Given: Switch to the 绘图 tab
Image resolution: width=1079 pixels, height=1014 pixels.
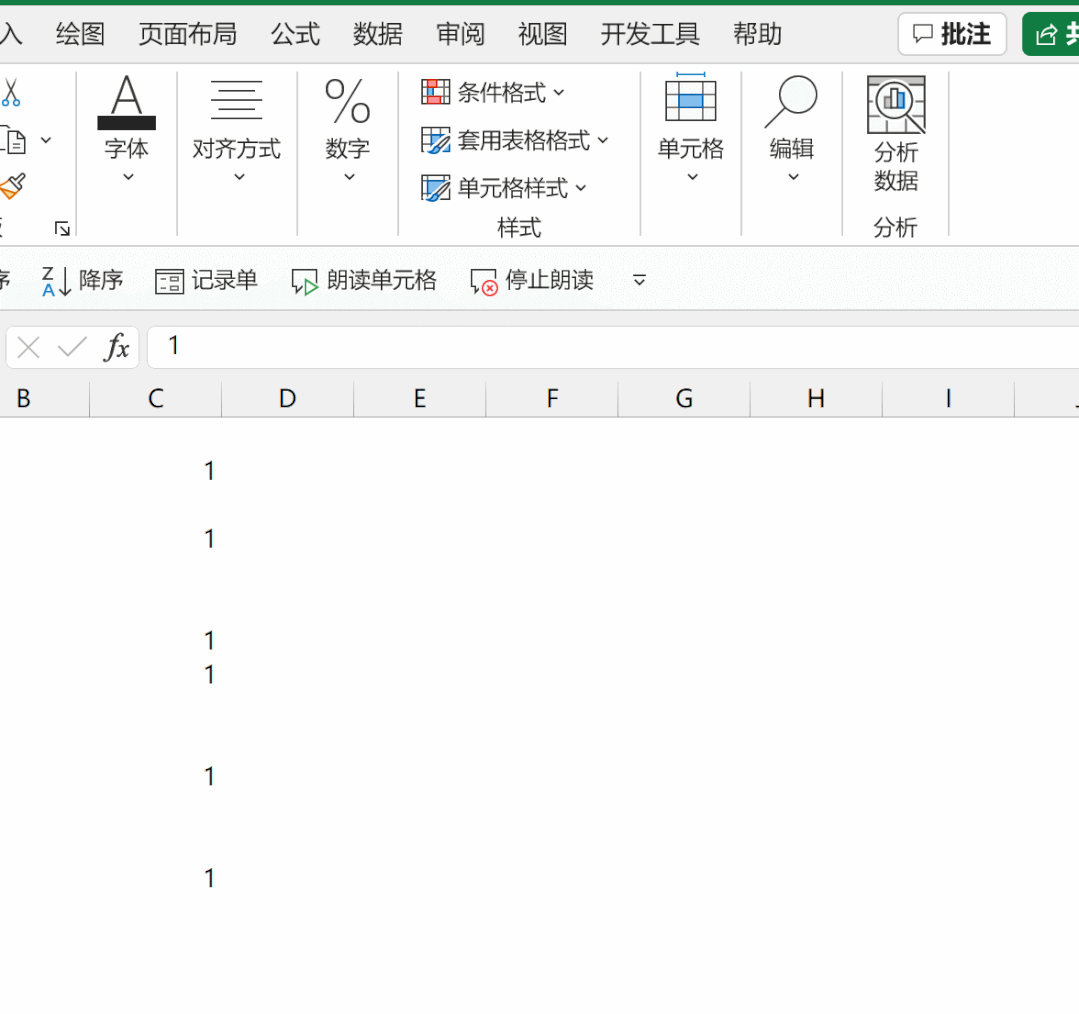Looking at the screenshot, I should click(81, 34).
